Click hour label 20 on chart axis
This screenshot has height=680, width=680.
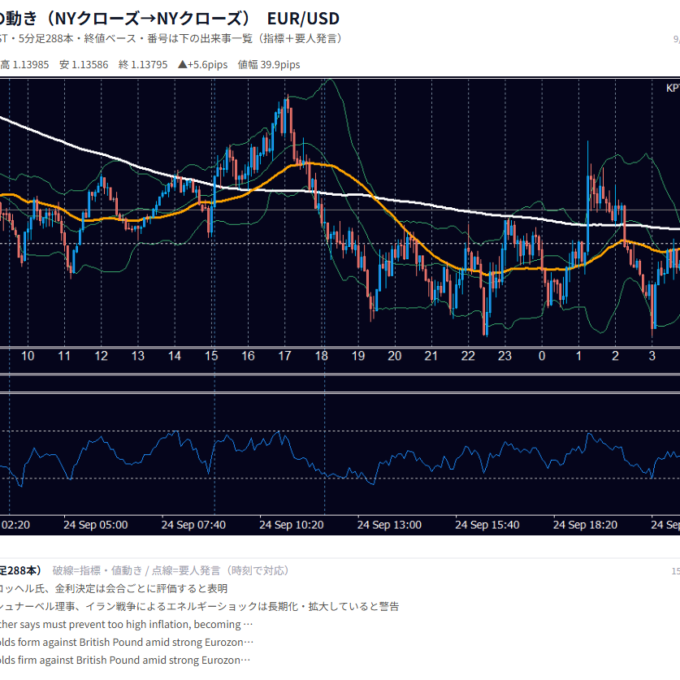[x=395, y=356]
